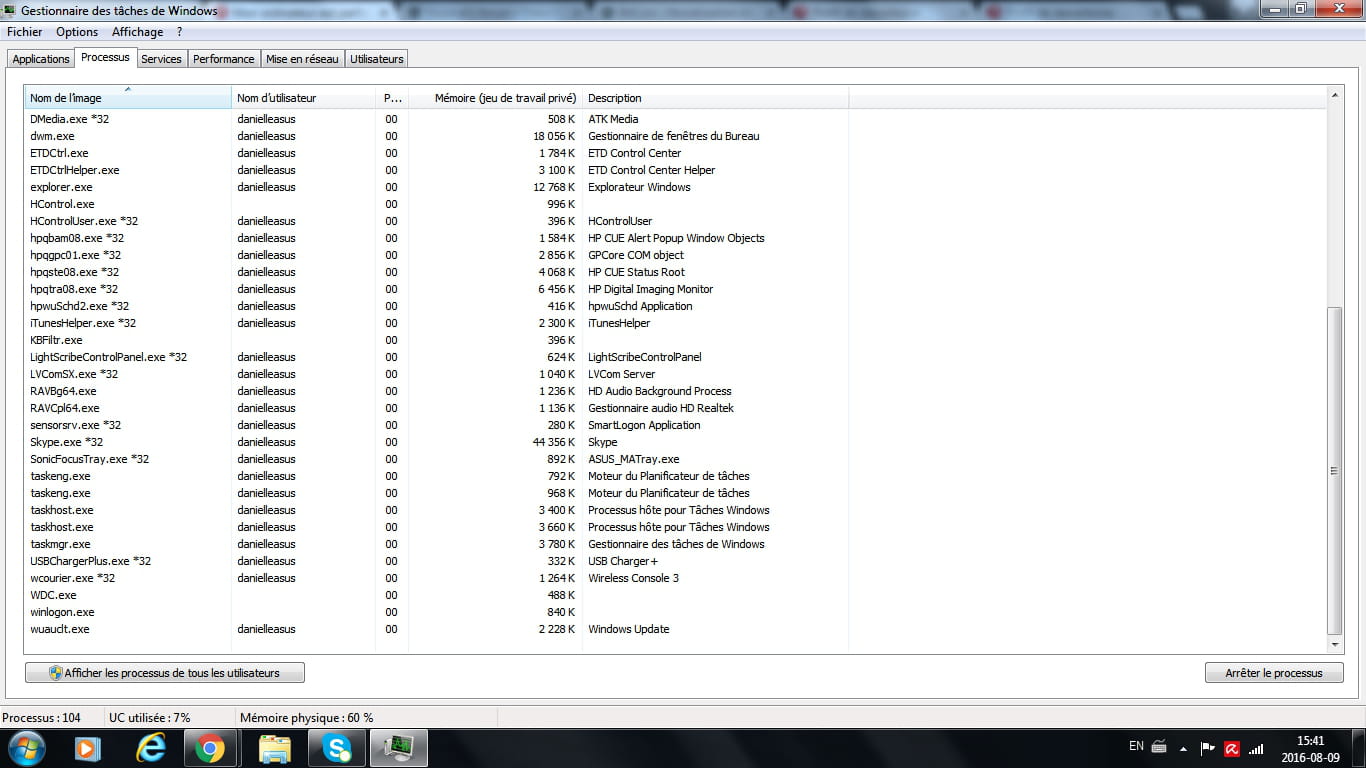This screenshot has width=1366, height=768.
Task: Switch to Skype taskbar icon
Action: pos(337,748)
